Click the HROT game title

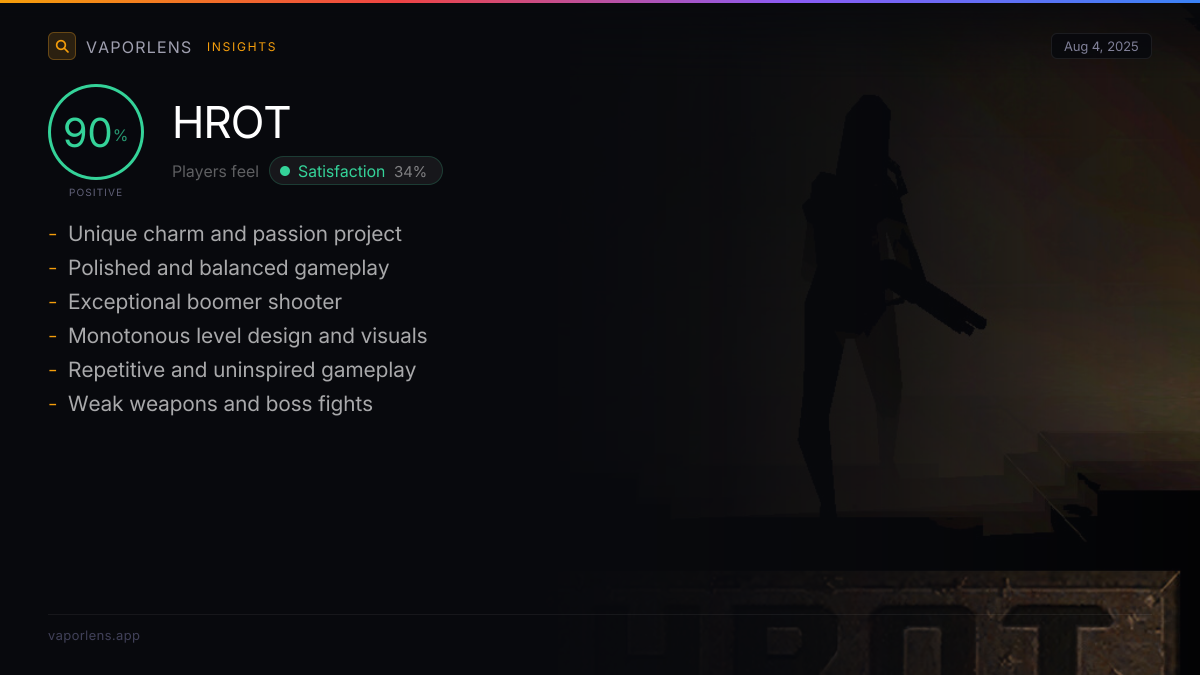[x=231, y=123]
